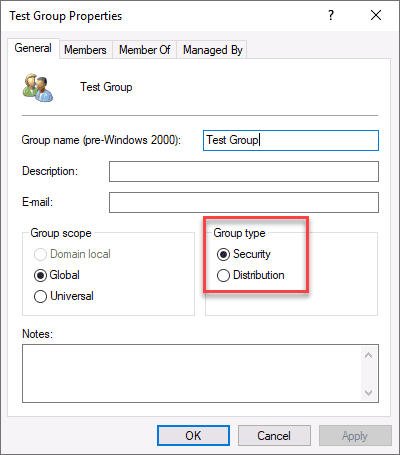Image resolution: width=400 pixels, height=455 pixels.
Task: Click Notes scrollbar down arrow
Action: click(368, 392)
